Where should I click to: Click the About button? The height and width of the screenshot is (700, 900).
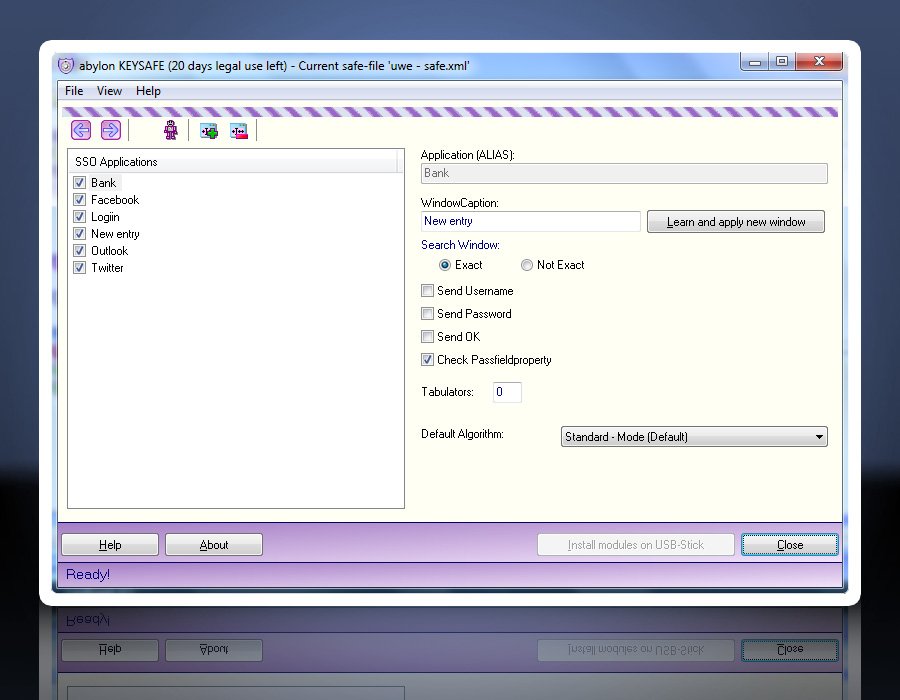214,545
